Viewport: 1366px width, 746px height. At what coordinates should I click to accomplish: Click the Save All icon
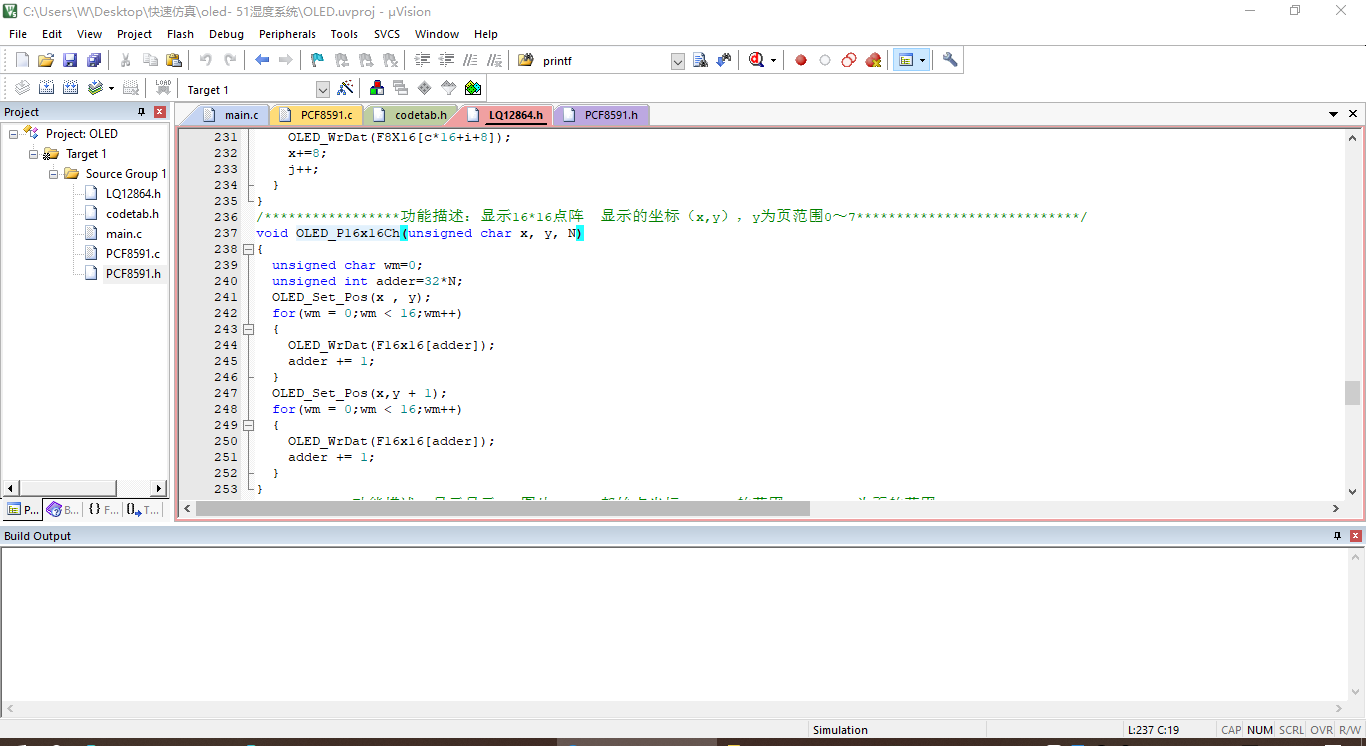point(94,60)
